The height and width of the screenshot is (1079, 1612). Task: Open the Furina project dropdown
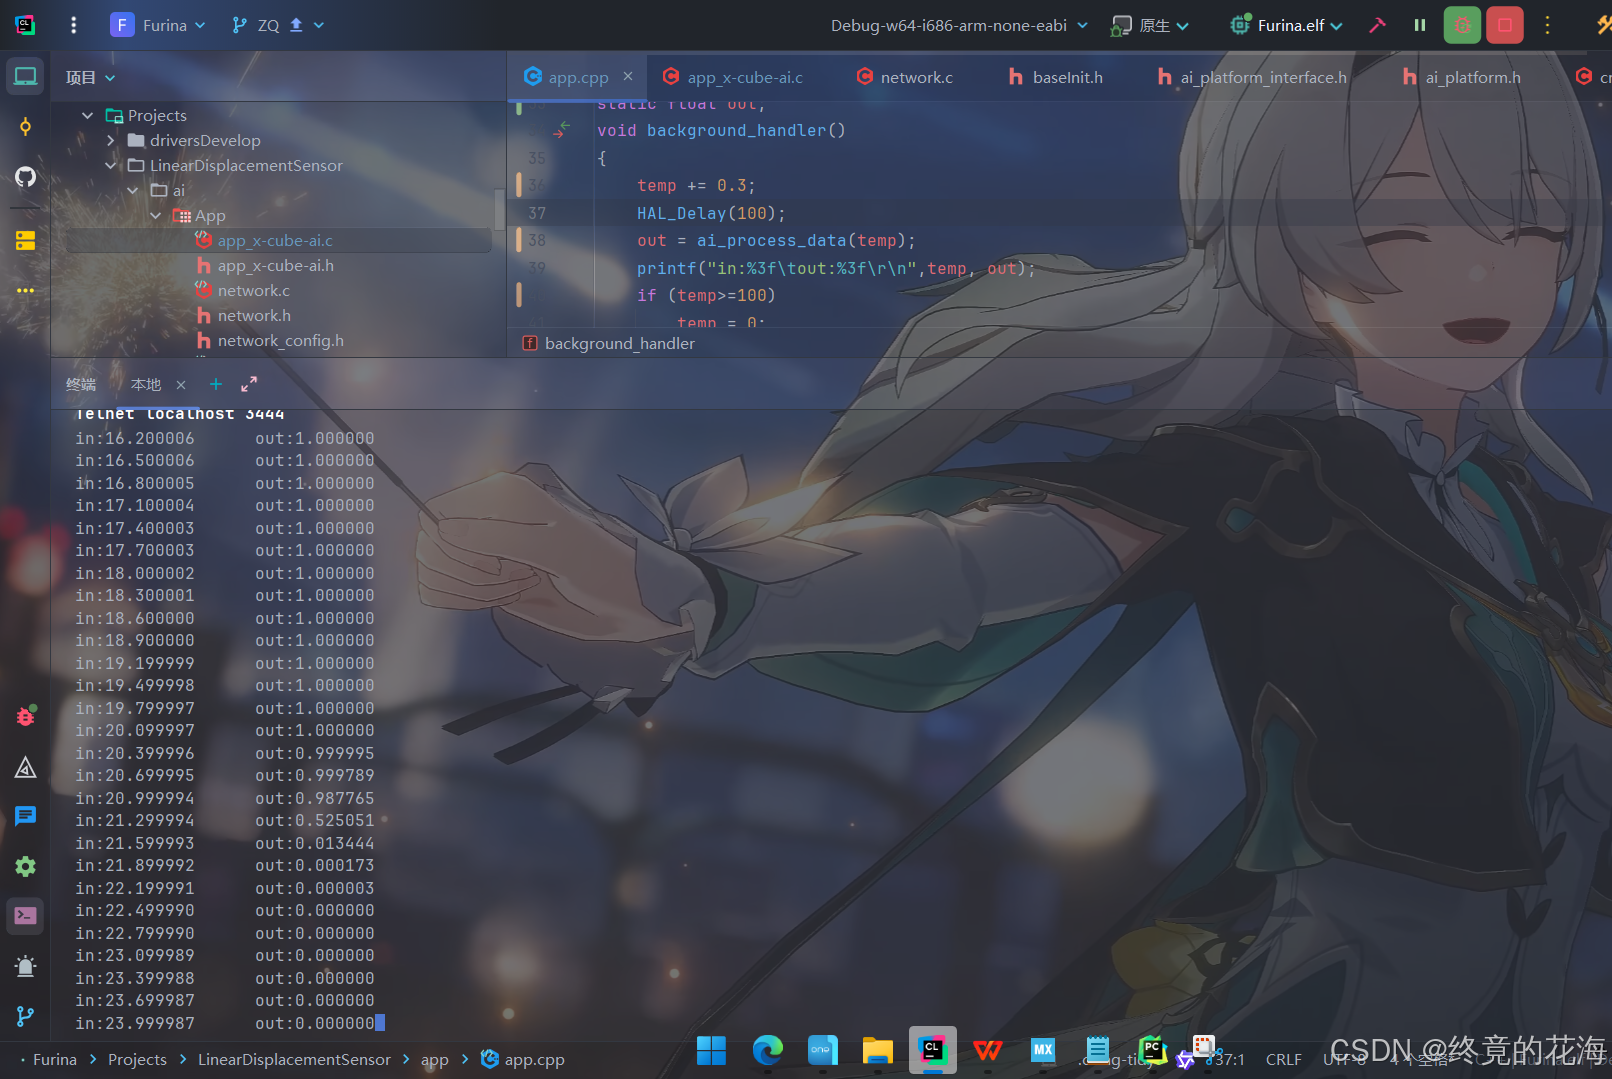click(x=158, y=25)
